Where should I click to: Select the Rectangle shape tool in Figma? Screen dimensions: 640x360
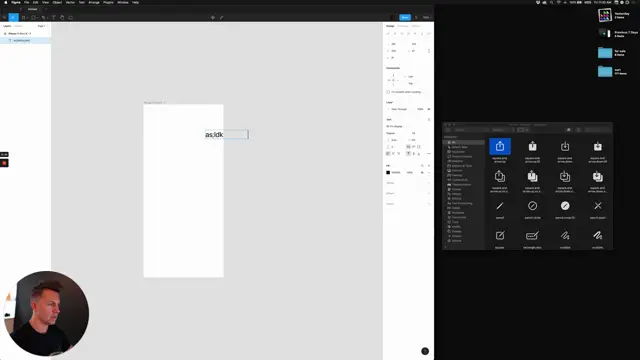point(34,18)
